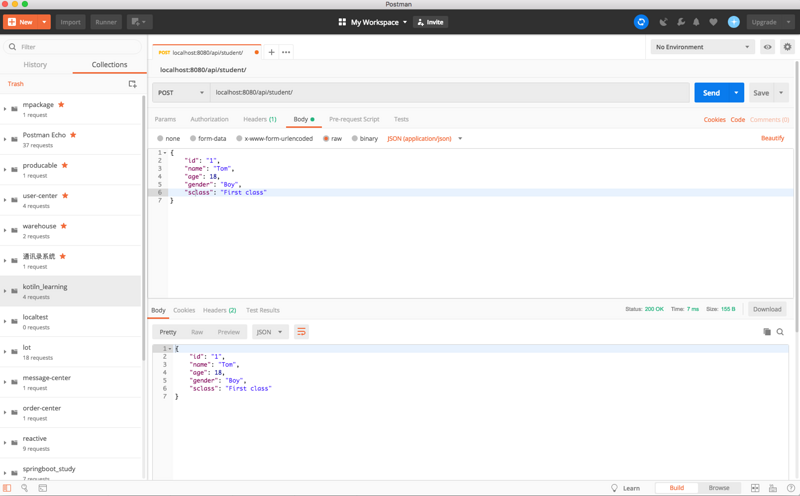Open Postman console icon in status bar
This screenshot has width=800, height=496.
point(42,488)
